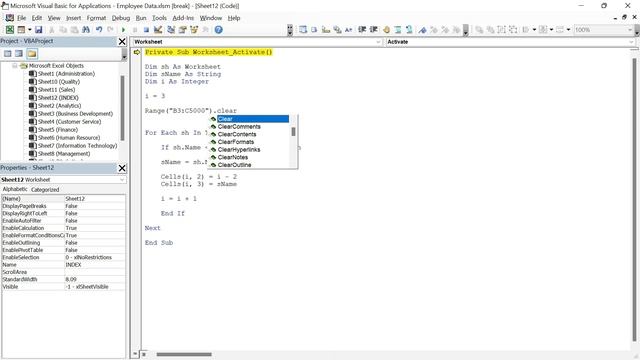Choose ClearContents from the autocomplete list
Viewport: 640px width, 360px height.
point(237,134)
